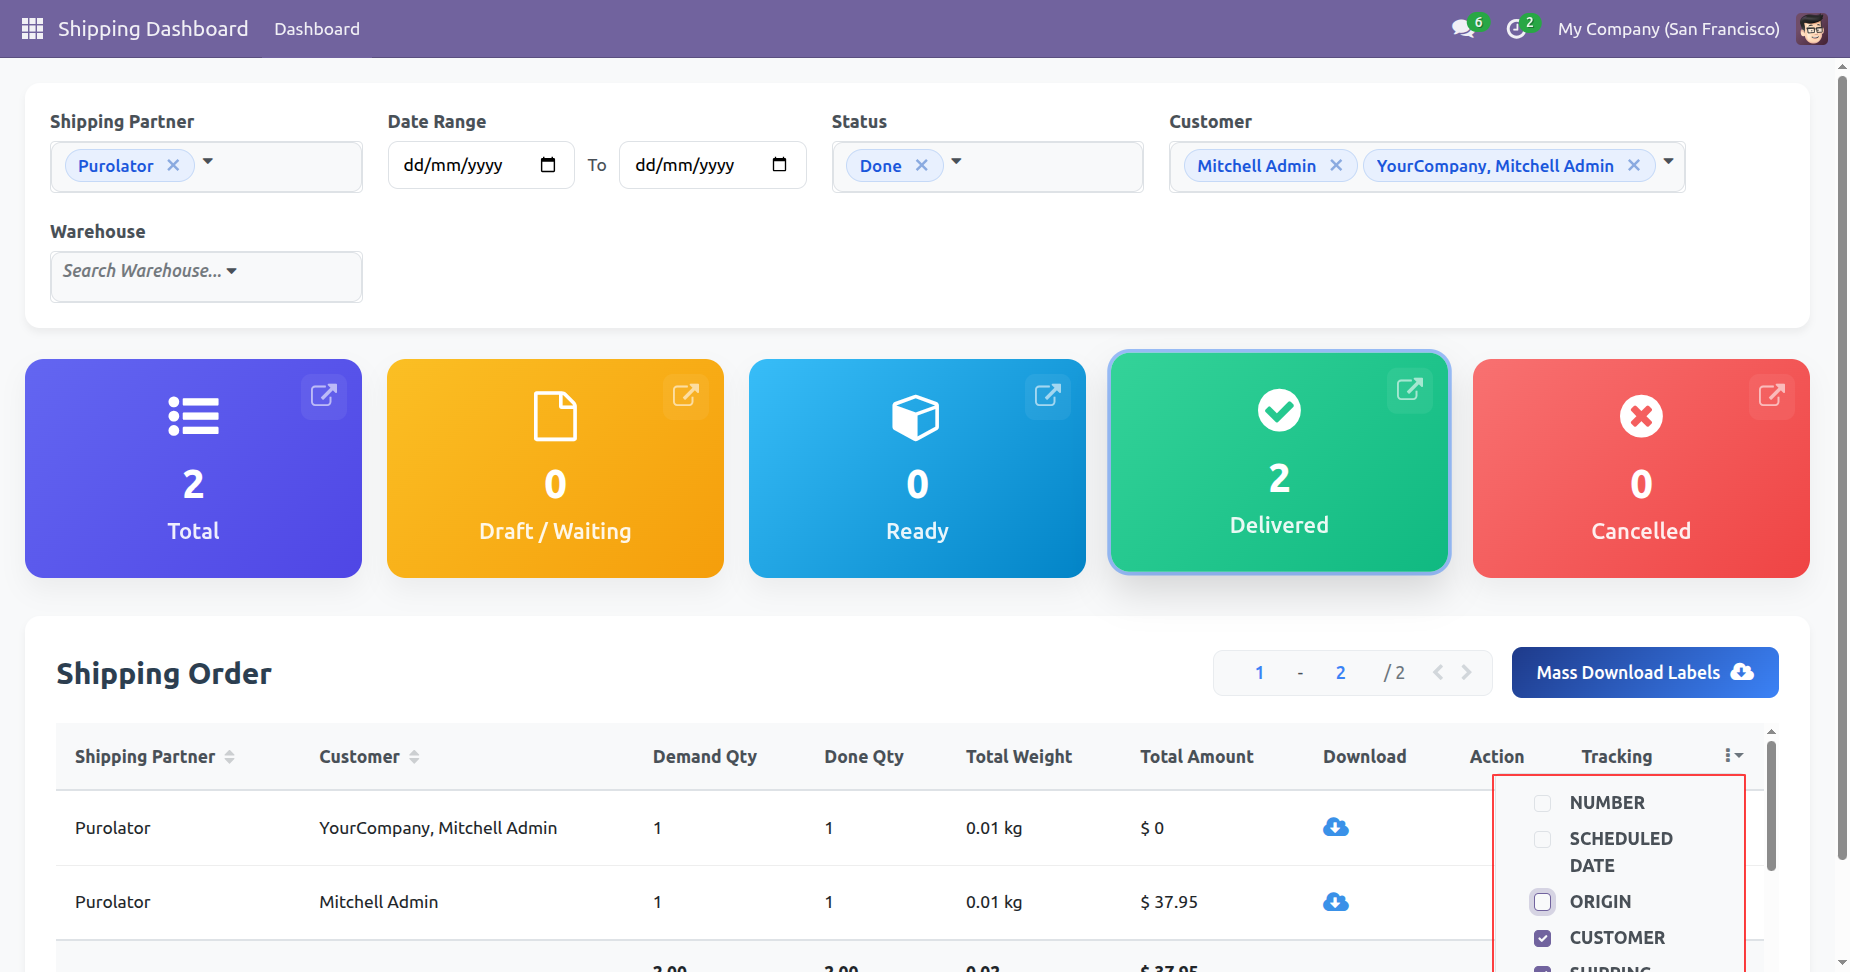The image size is (1850, 972).
Task: Click the user avatar in top bar
Action: coord(1811,29)
